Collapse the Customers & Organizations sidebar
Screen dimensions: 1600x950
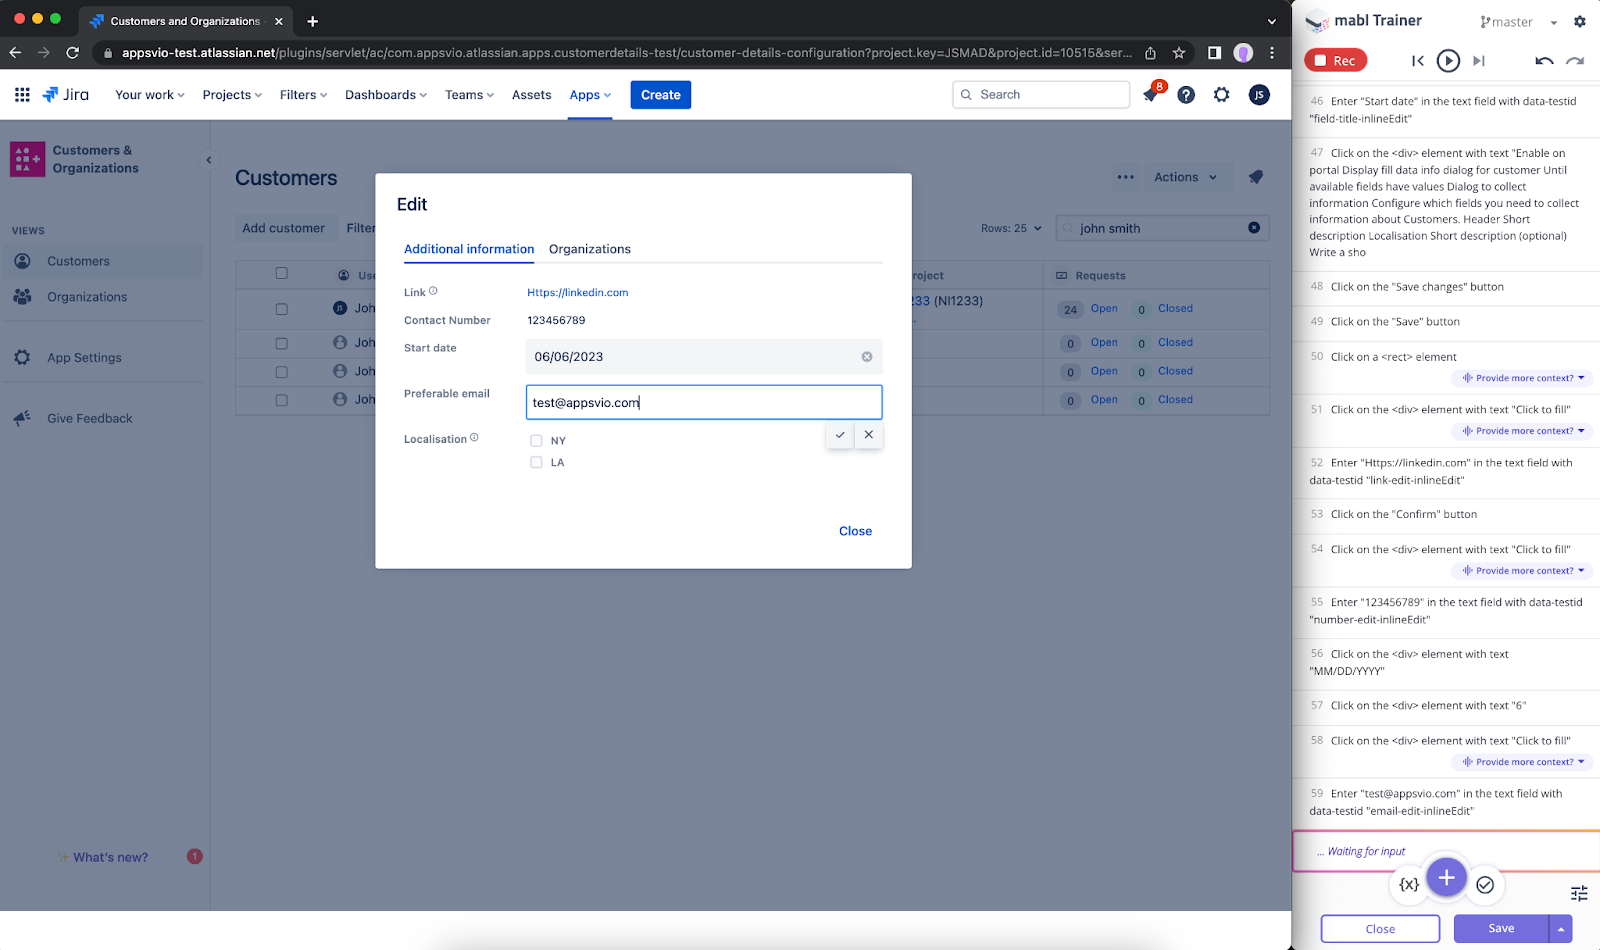pyautogui.click(x=209, y=160)
